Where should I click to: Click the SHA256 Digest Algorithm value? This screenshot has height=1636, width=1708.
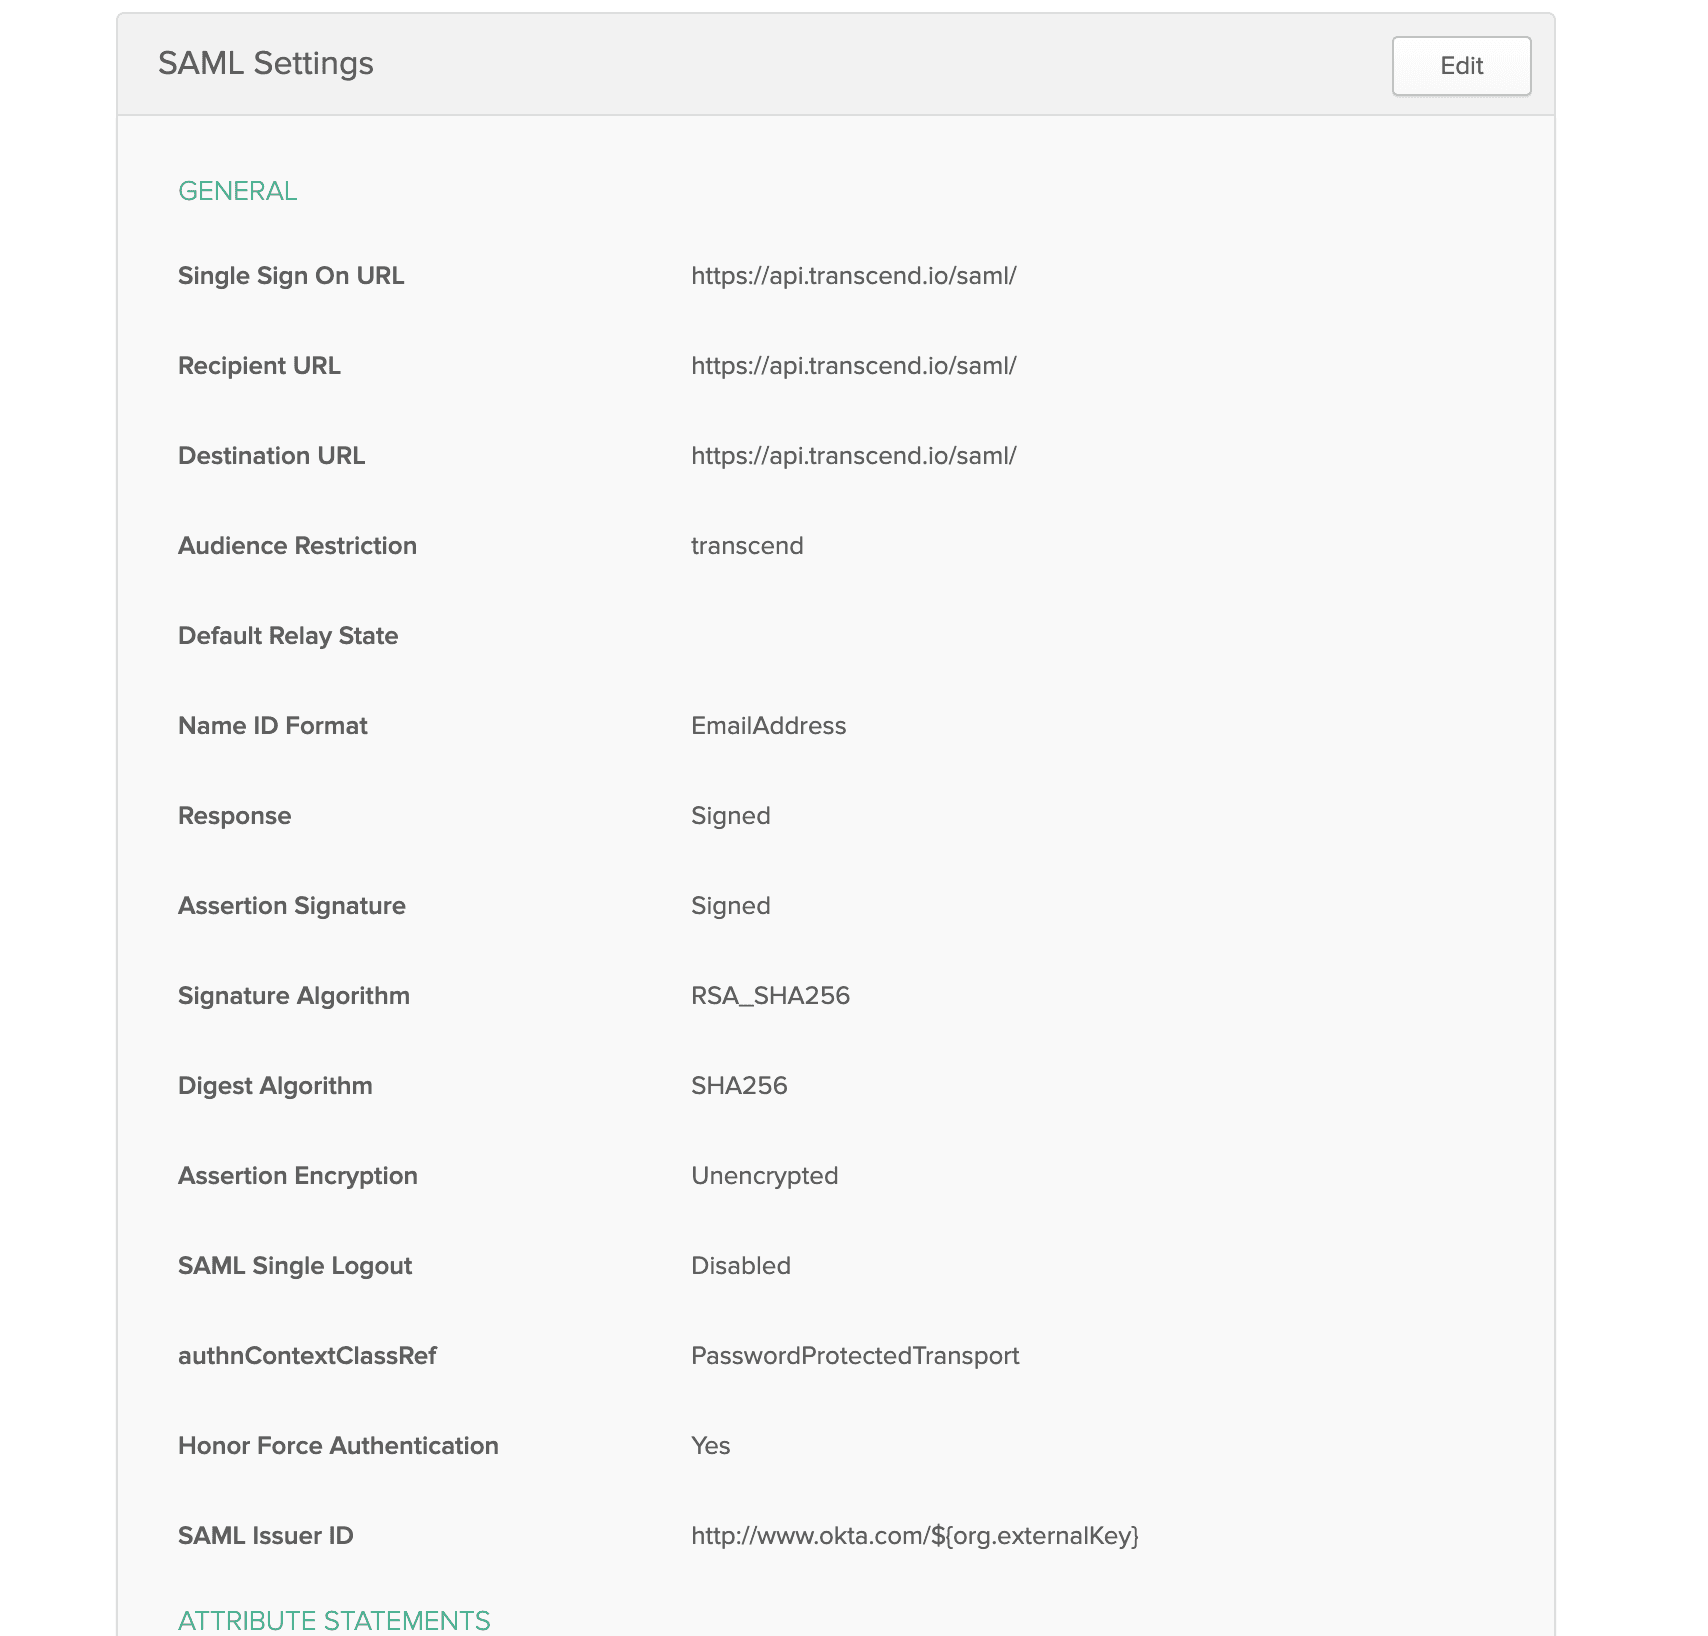coord(739,1086)
